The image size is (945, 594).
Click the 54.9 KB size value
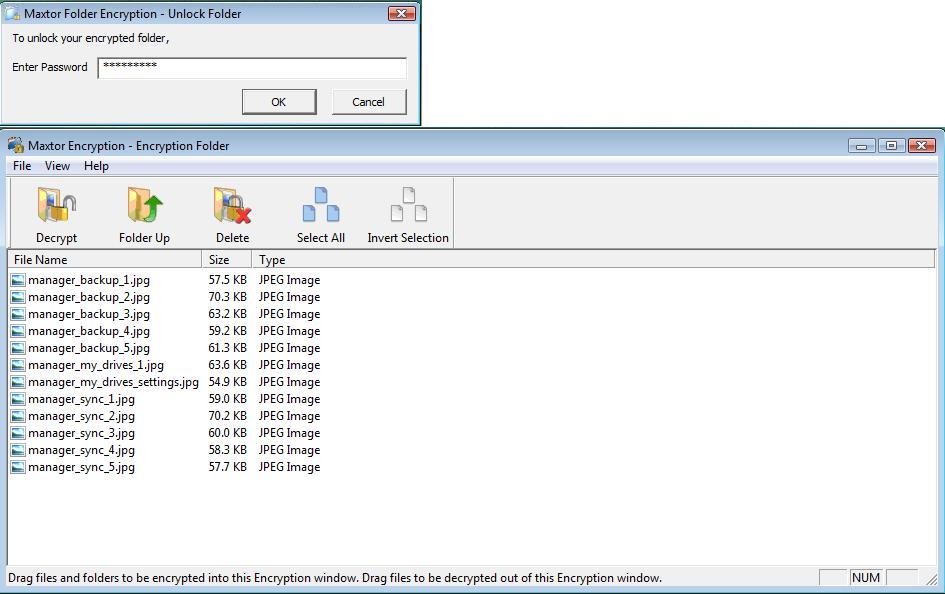(228, 382)
